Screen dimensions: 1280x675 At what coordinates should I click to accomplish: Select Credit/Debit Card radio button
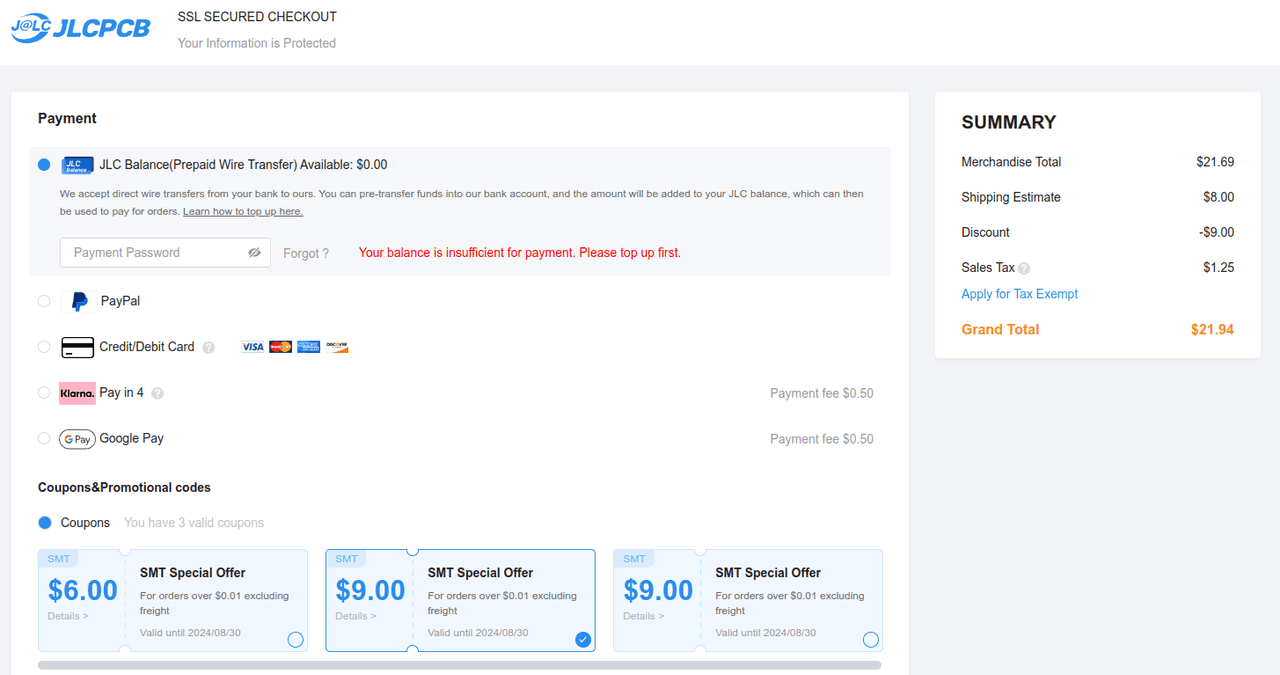[x=44, y=347]
